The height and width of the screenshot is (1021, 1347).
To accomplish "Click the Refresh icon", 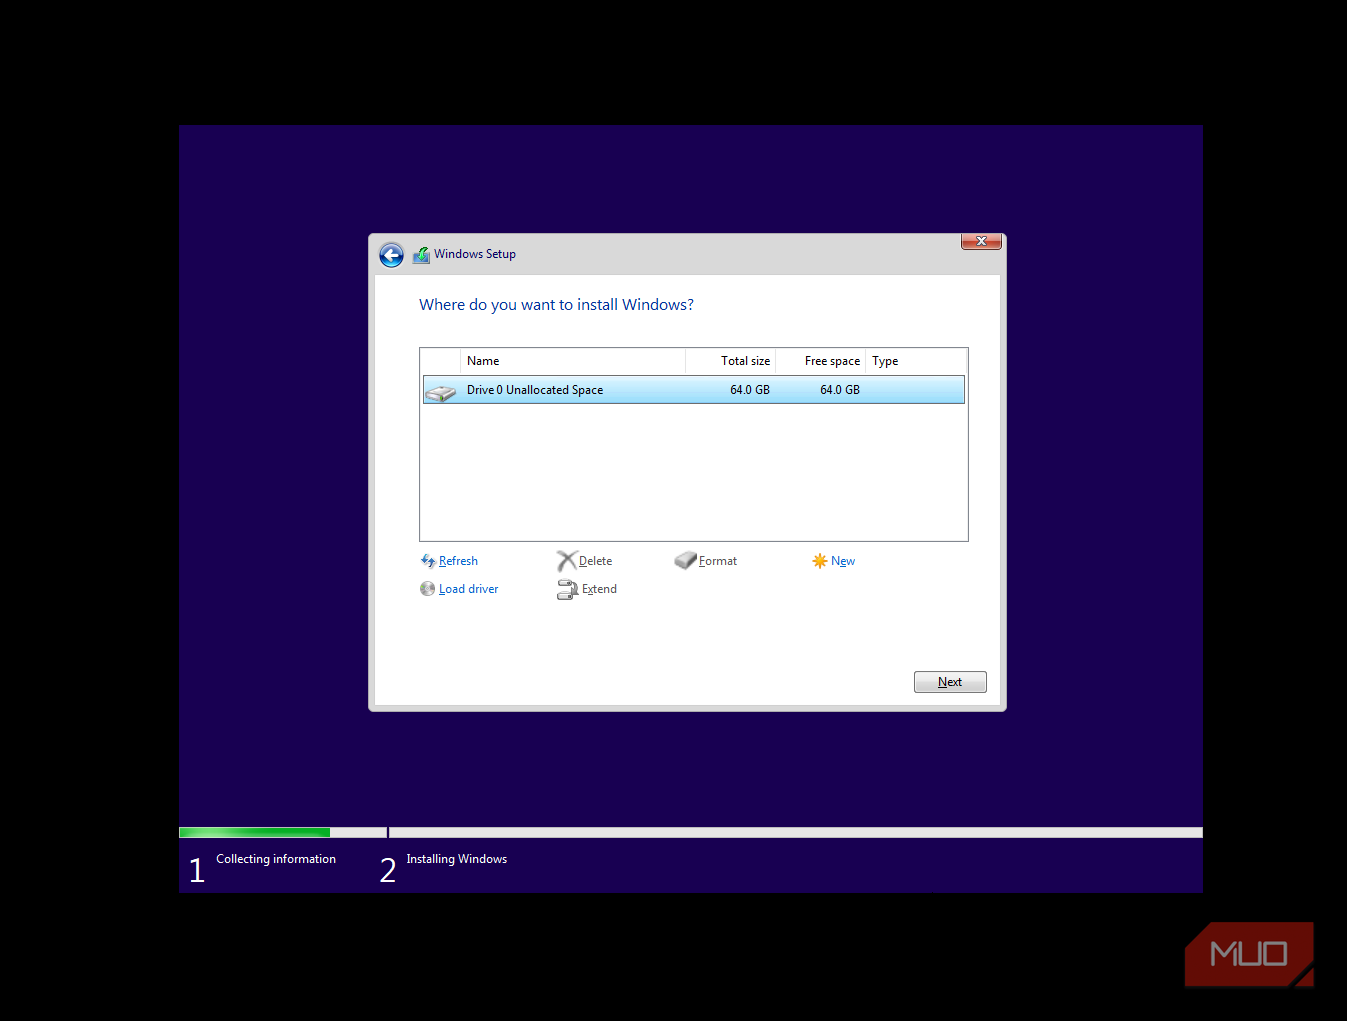I will 428,561.
